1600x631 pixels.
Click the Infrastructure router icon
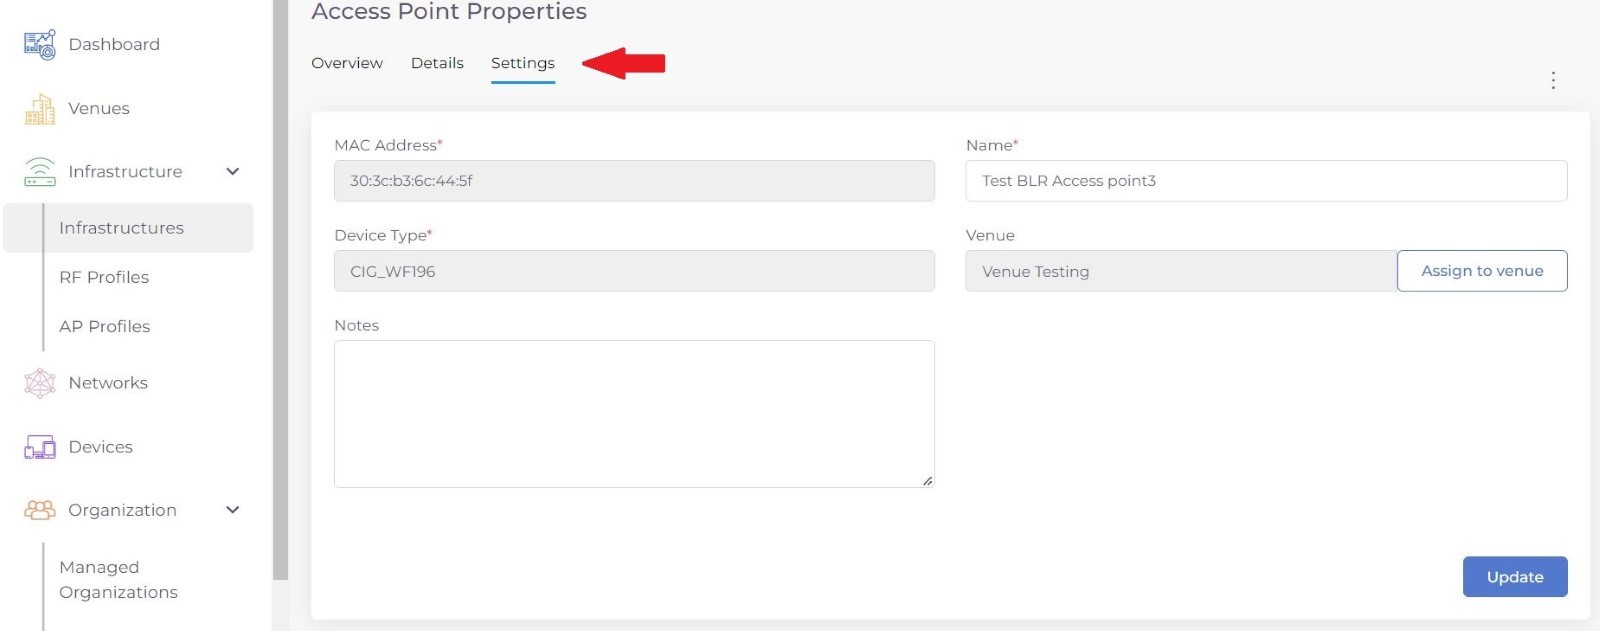[x=39, y=172]
